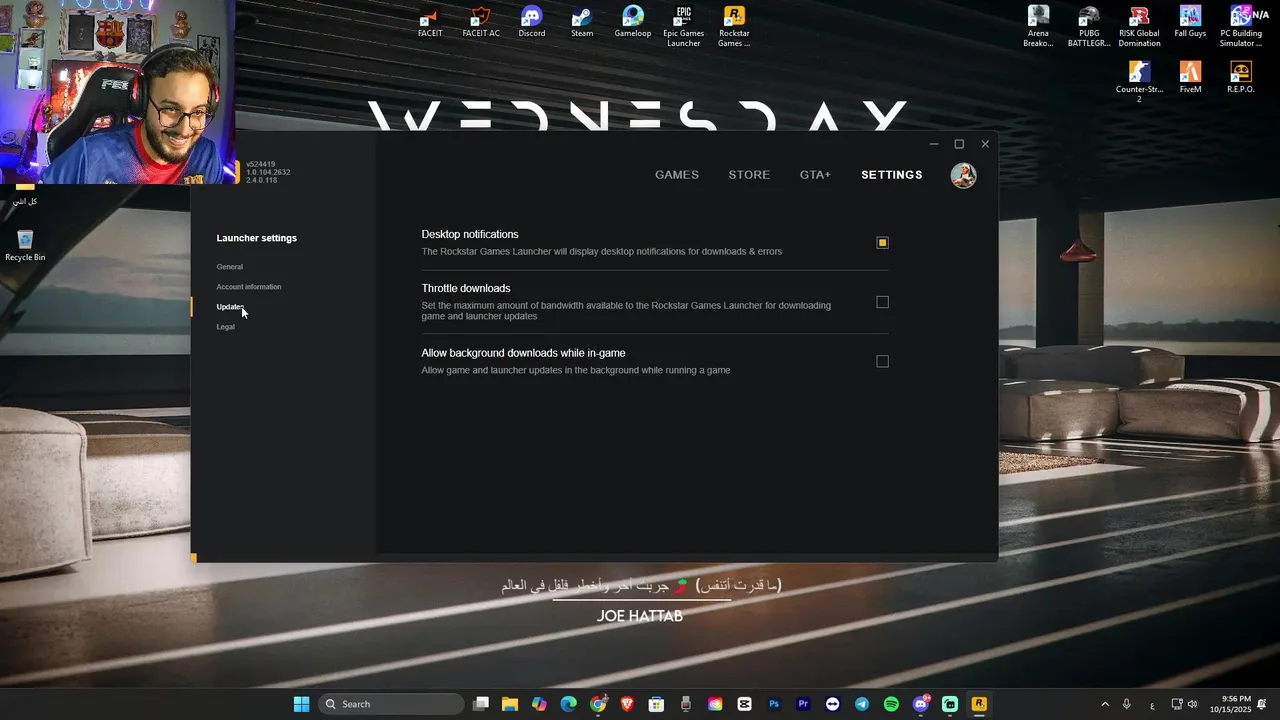Screen dimensions: 1280x720
Task: Open the volume control in system tray
Action: tap(1192, 704)
